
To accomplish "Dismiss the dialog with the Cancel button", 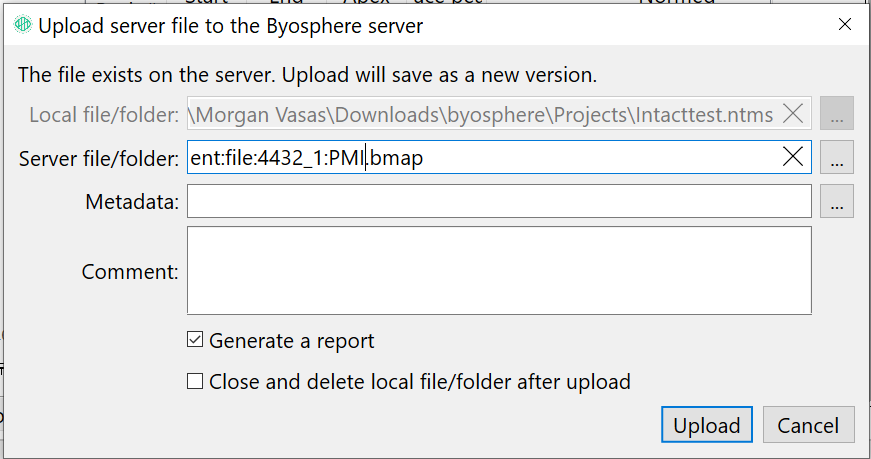I will (808, 425).
